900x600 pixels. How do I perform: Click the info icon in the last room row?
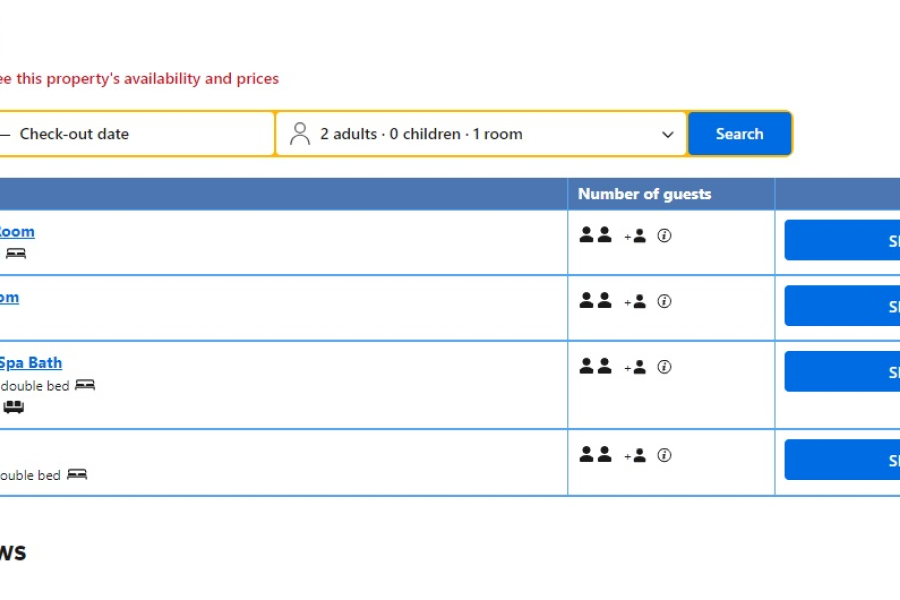click(x=664, y=455)
